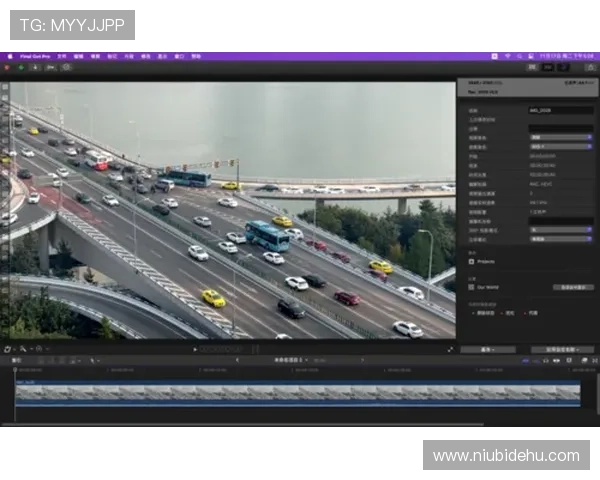Expand viewer to full screen with arrows icon
Screen dimensions: 600x480
pos(450,349)
